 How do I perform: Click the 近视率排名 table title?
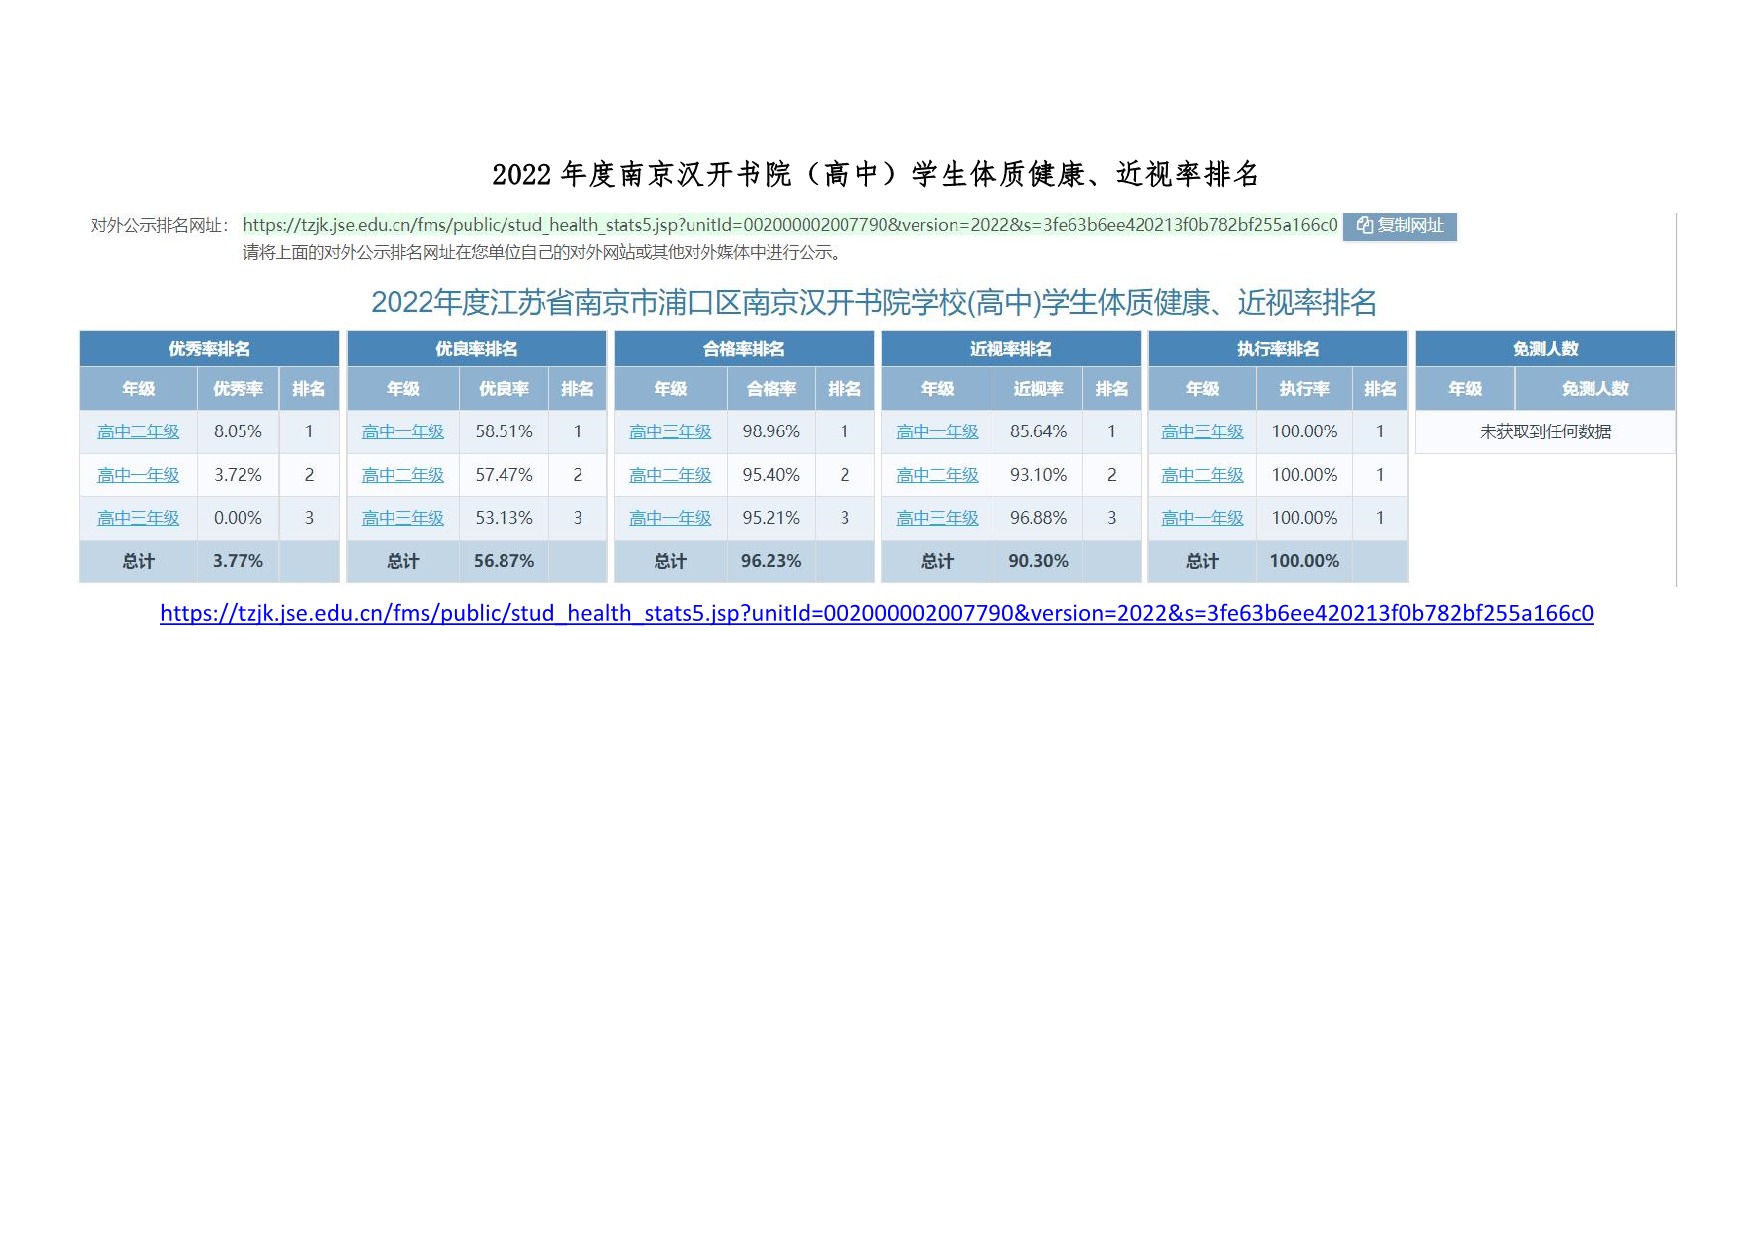pos(1010,349)
